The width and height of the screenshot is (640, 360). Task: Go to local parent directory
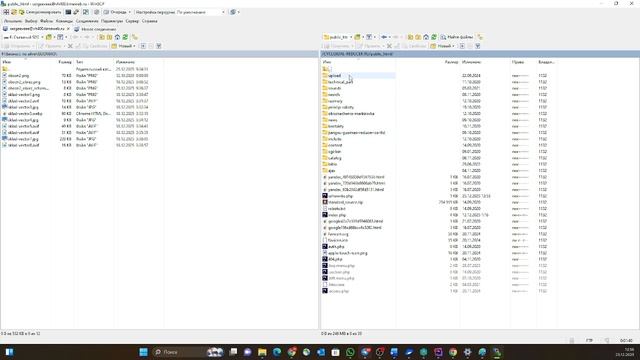(102, 37)
